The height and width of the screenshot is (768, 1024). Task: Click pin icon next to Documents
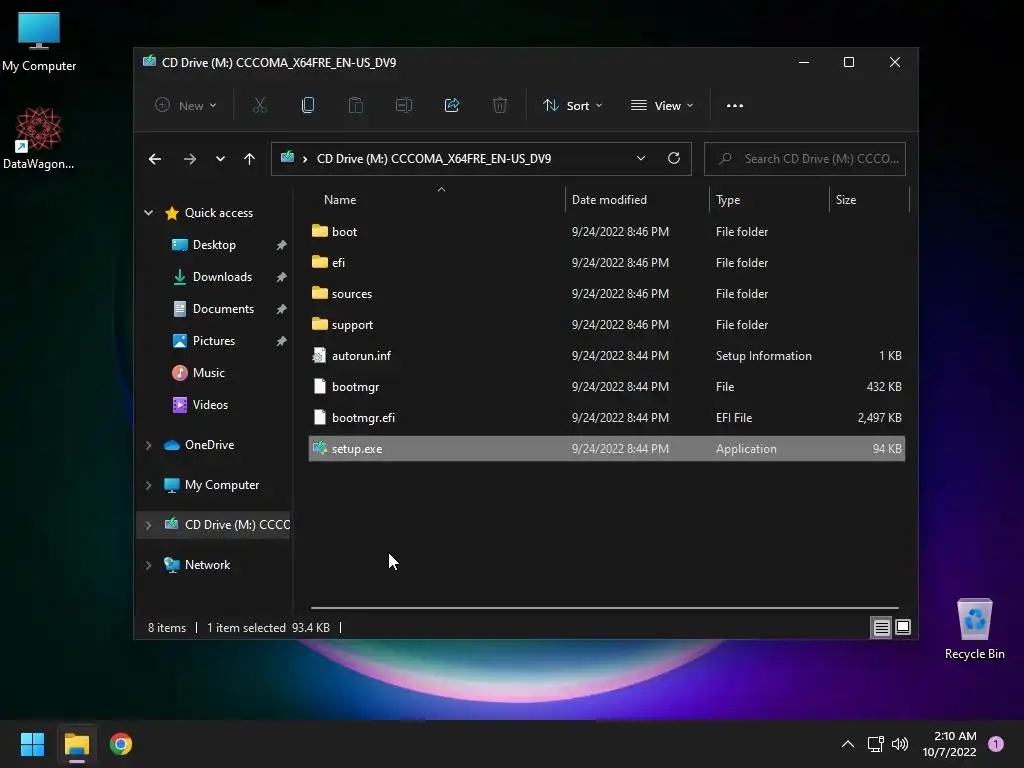[281, 309]
